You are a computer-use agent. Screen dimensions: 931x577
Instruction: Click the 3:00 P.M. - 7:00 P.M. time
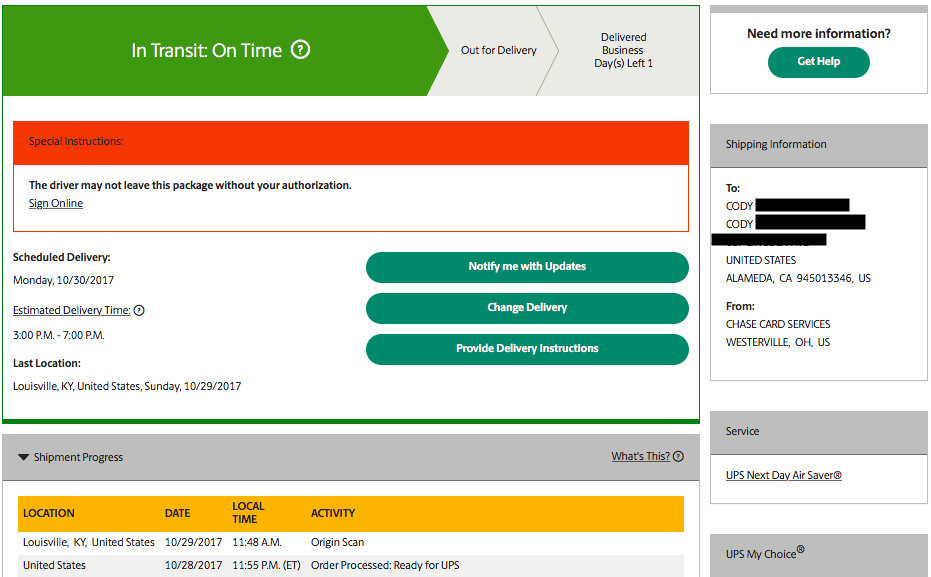[59, 335]
